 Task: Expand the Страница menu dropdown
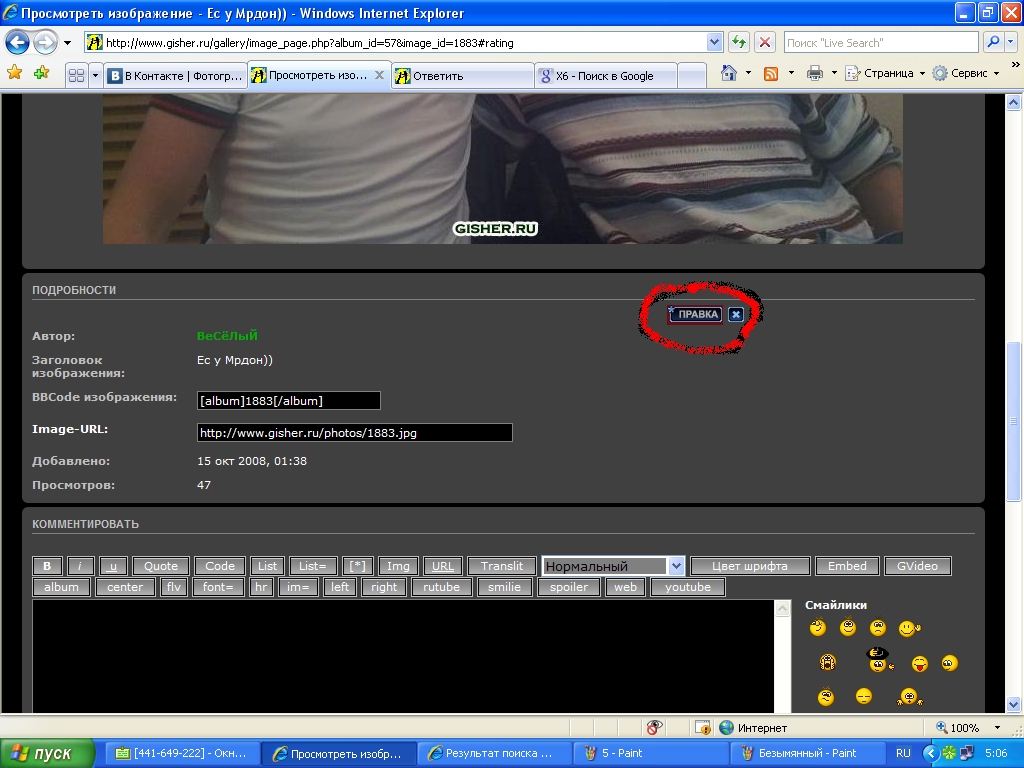click(x=886, y=74)
